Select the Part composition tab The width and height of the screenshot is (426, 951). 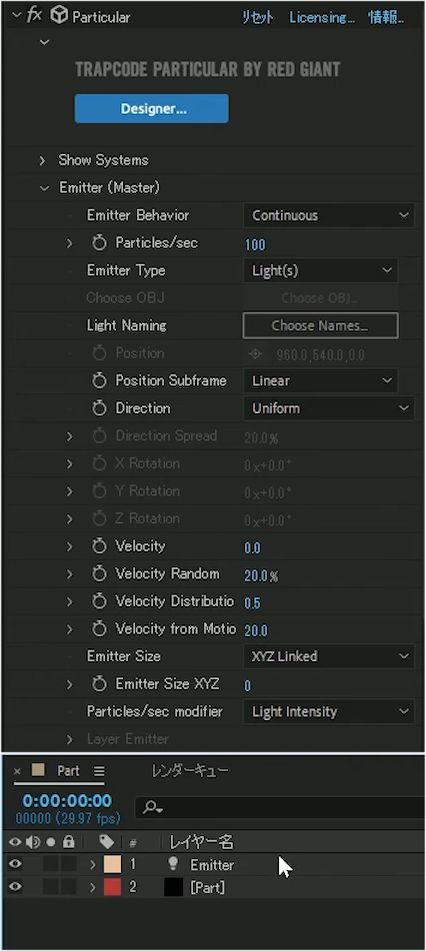tap(68, 771)
